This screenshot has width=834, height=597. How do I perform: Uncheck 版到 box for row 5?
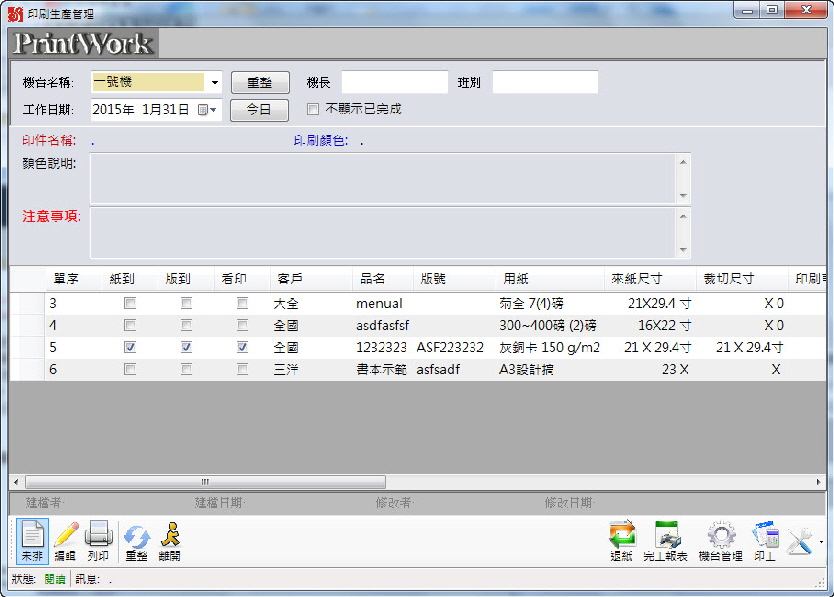[186, 347]
